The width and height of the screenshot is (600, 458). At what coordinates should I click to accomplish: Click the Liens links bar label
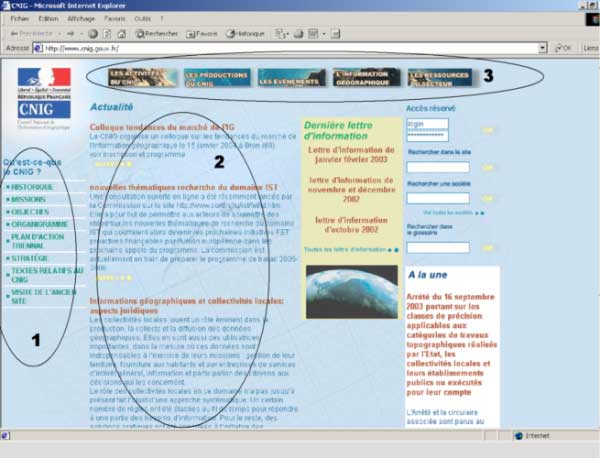591,48
